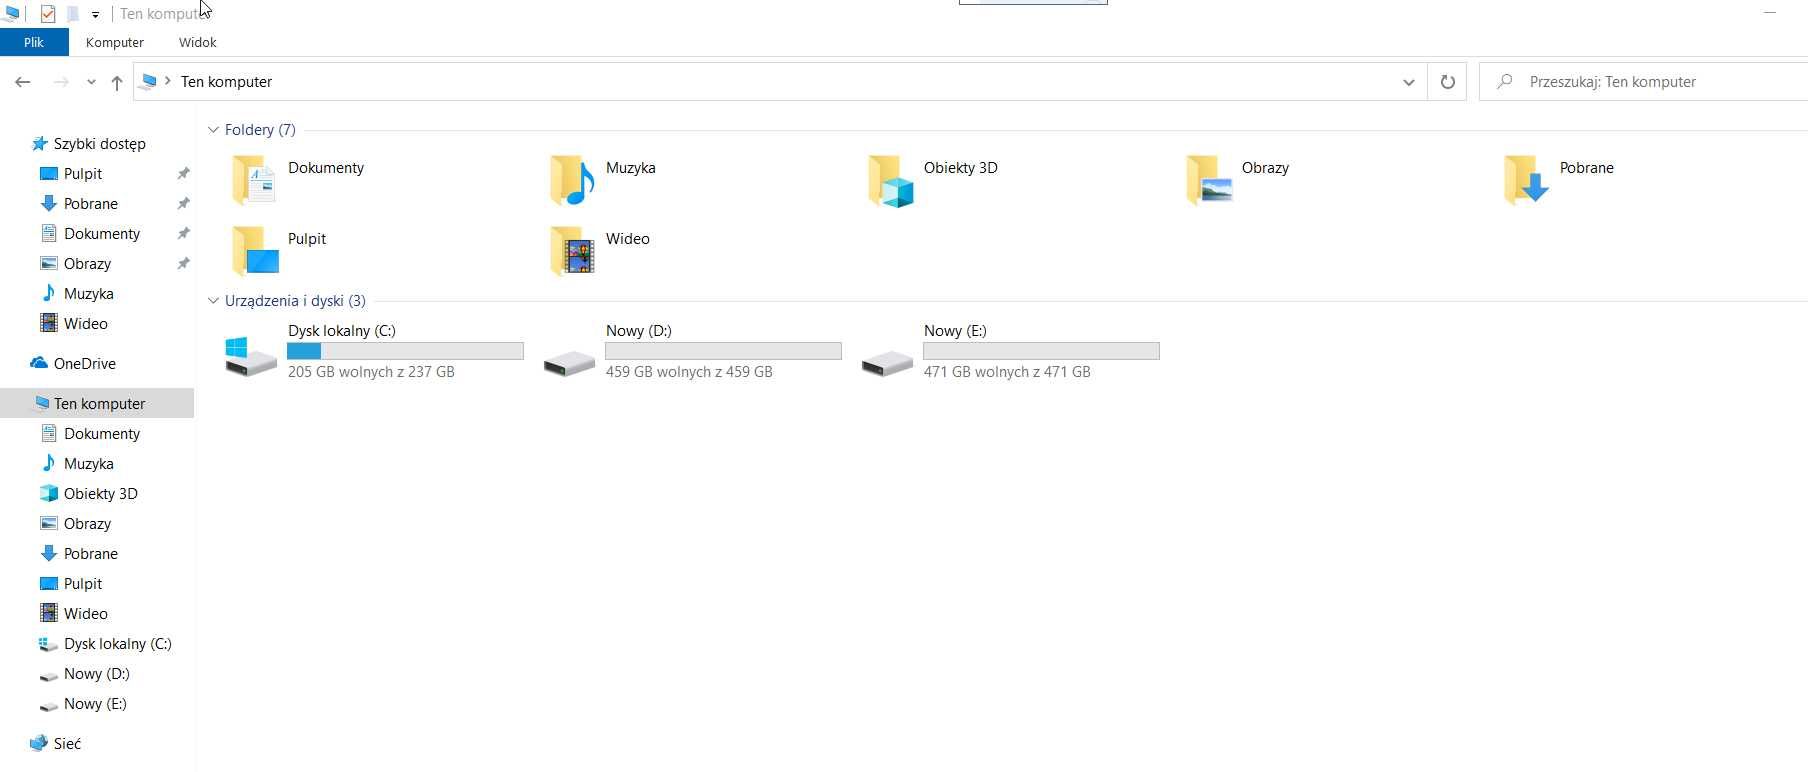Click the computer icon in address bar
Image resolution: width=1808 pixels, height=772 pixels.
pyautogui.click(x=149, y=81)
